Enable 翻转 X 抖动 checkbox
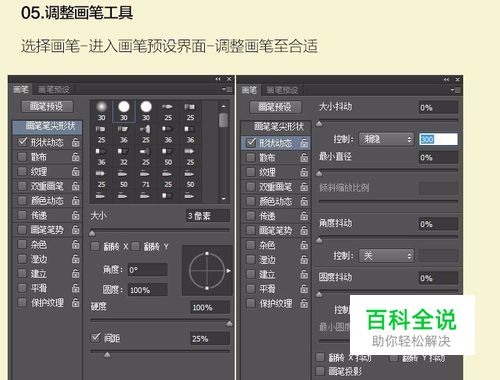 [x=320, y=357]
